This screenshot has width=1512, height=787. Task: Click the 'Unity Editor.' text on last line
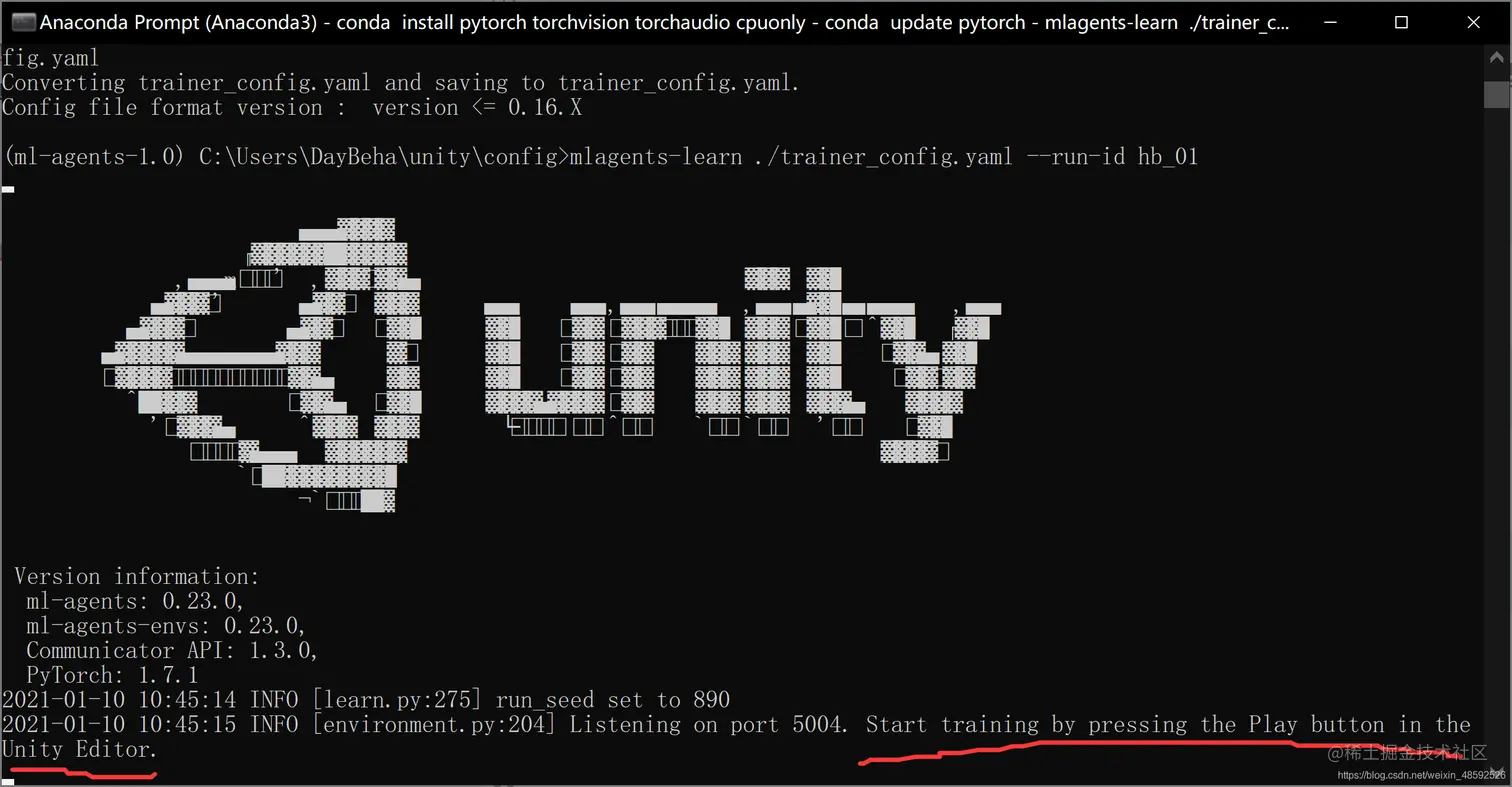point(80,749)
